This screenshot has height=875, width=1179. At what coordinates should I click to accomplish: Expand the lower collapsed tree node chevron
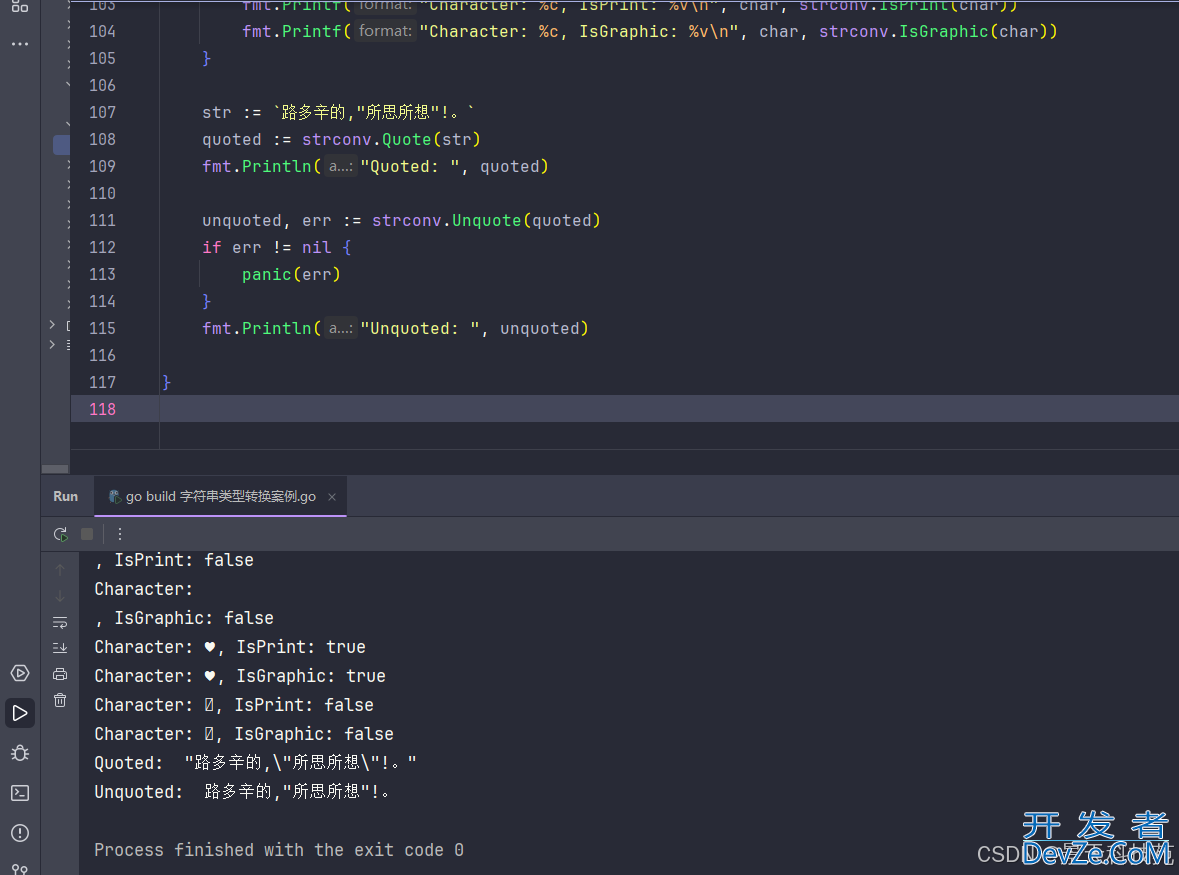point(52,344)
